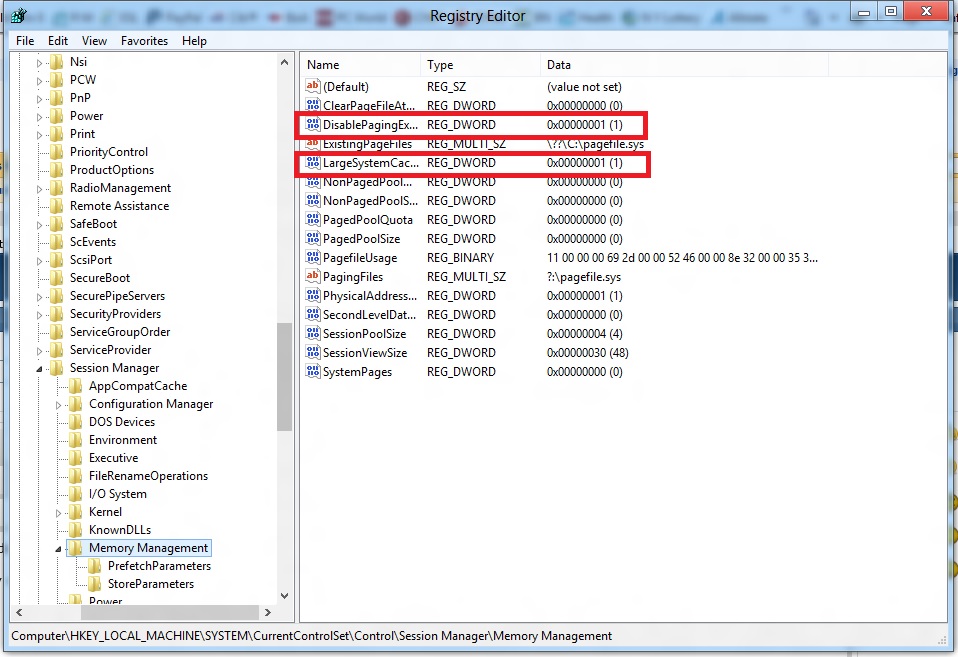Click the Registry Editor title bar icon
Viewport: 958px width, 657px height.
tap(18, 15)
